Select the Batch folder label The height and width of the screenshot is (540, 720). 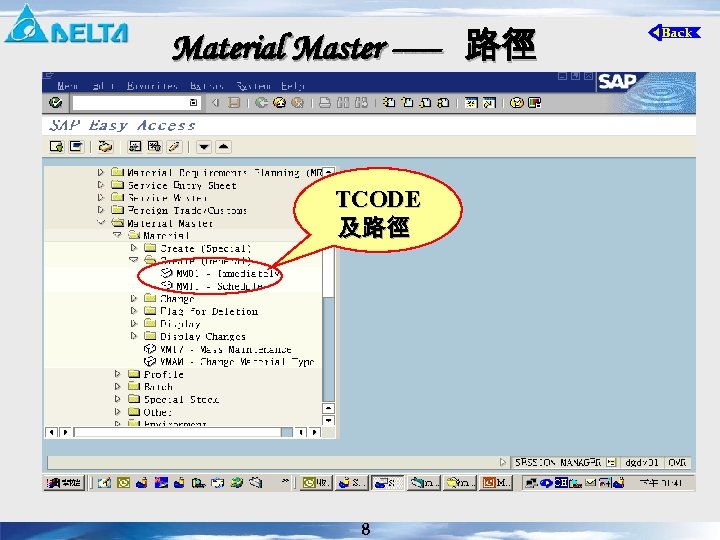(158, 387)
